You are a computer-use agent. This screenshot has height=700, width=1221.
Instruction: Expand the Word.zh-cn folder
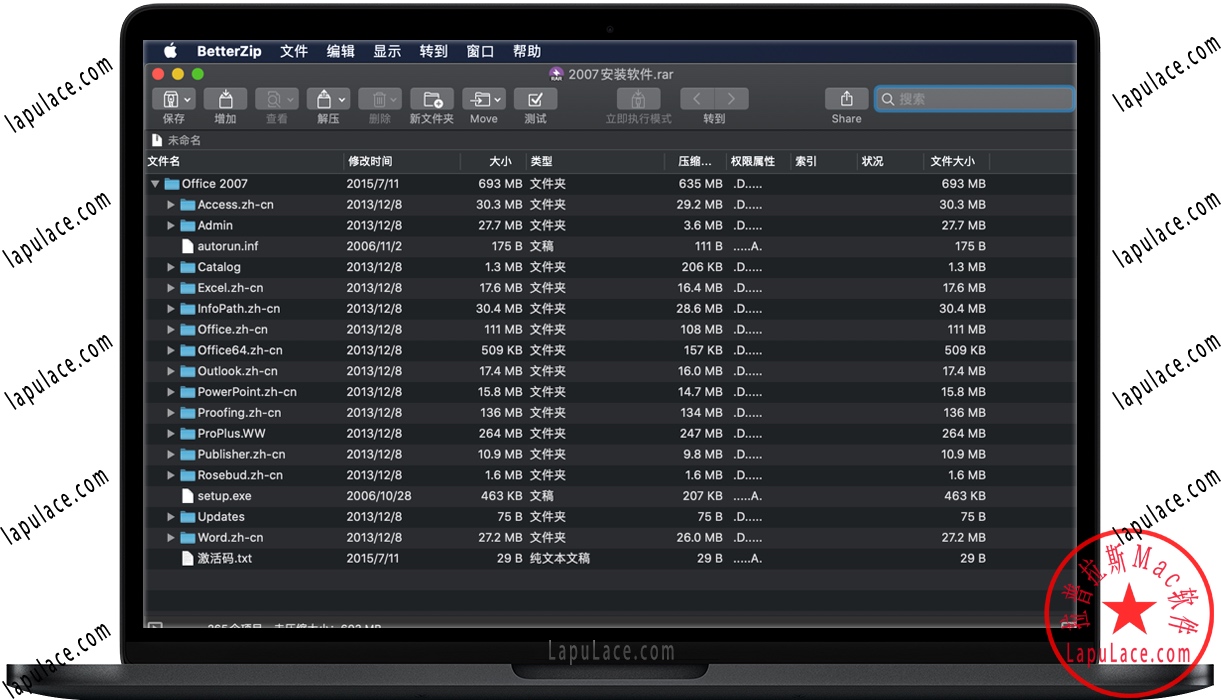(x=171, y=538)
